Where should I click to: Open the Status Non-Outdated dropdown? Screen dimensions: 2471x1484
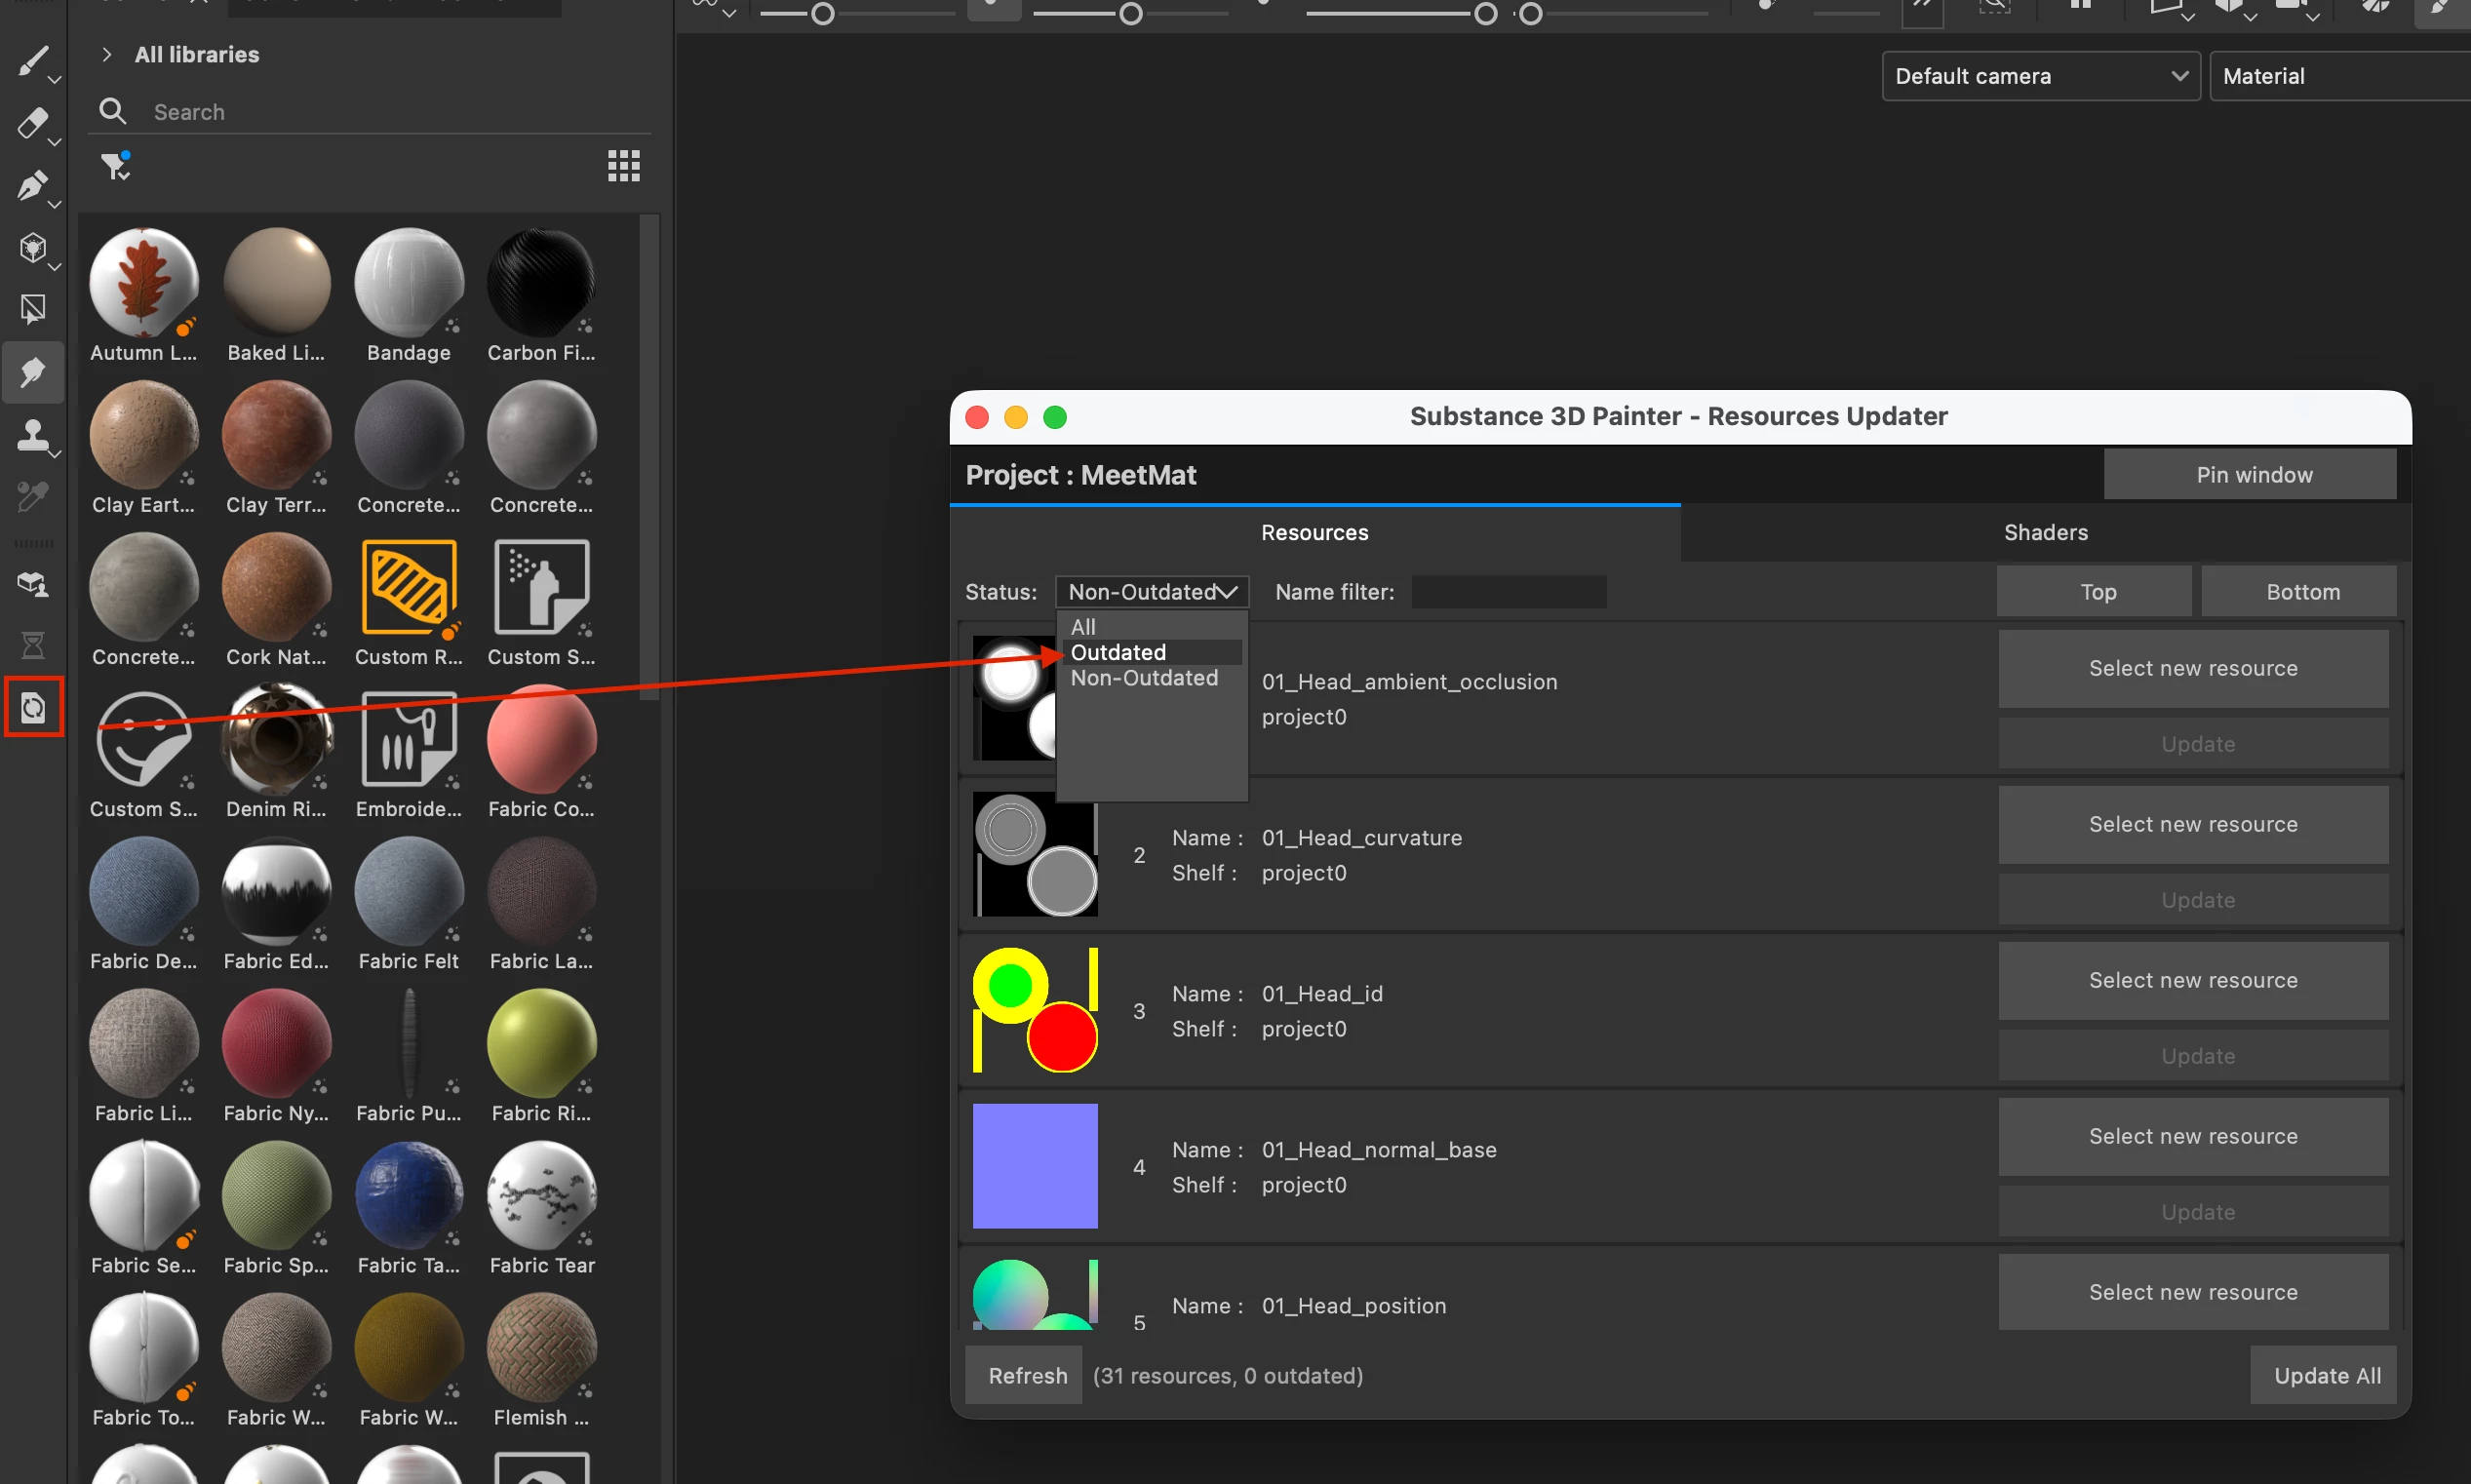1151,592
